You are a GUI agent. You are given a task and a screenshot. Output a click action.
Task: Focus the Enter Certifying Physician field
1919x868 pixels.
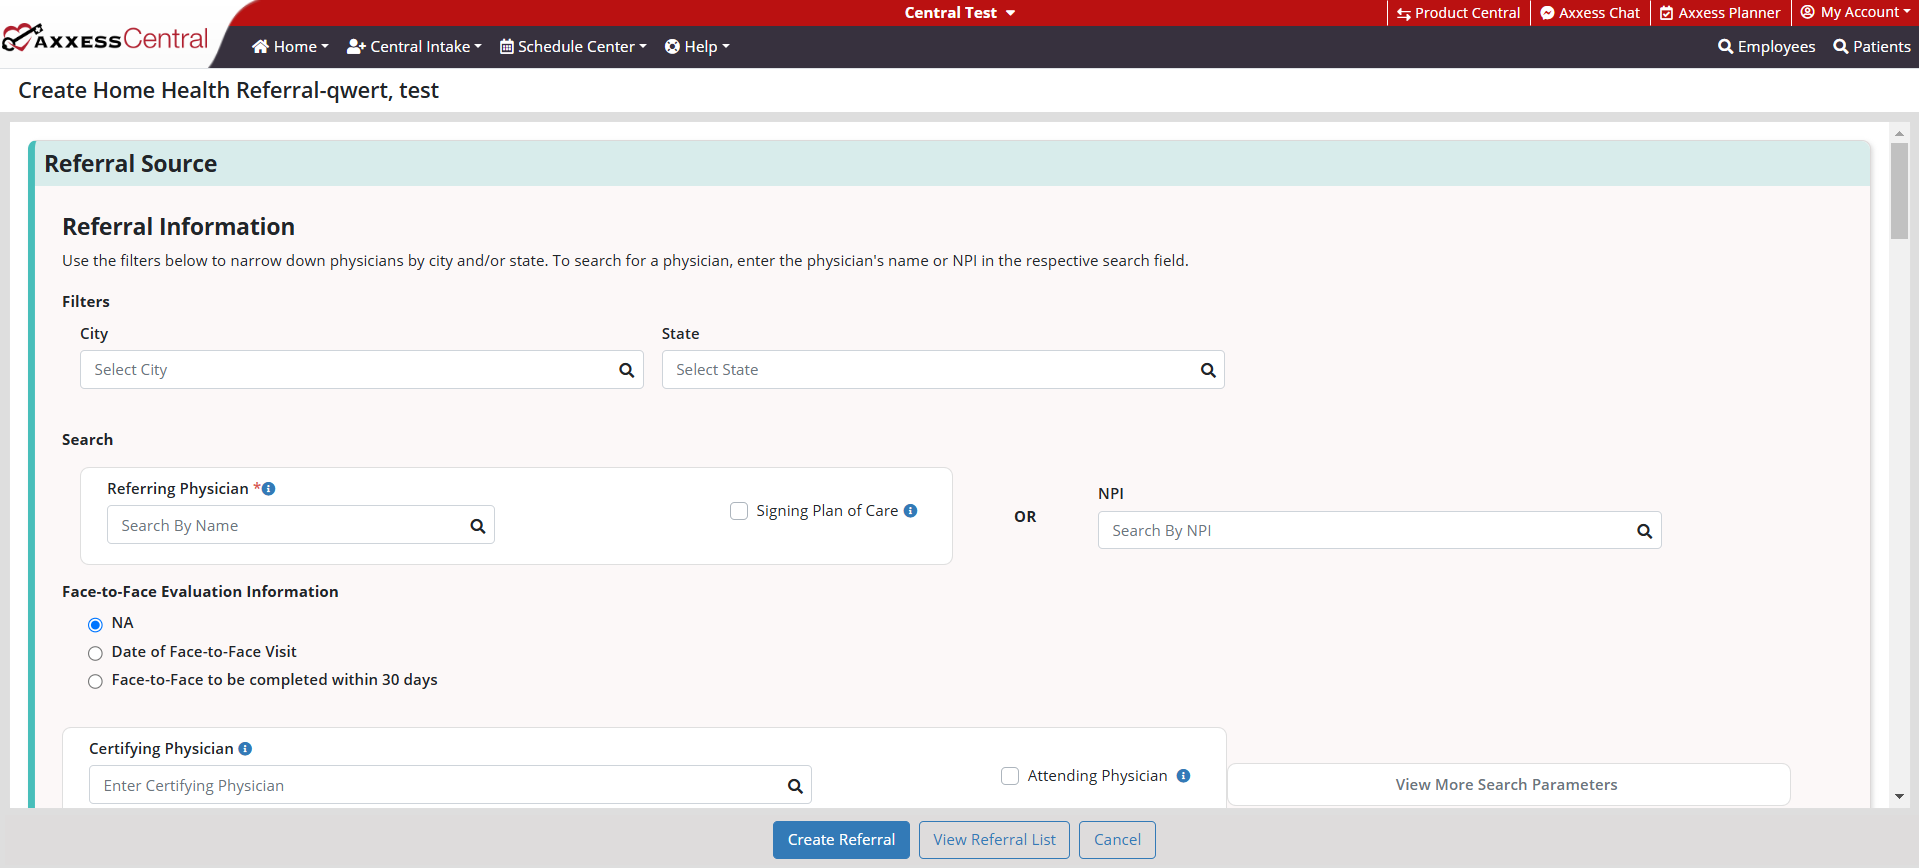(x=450, y=786)
